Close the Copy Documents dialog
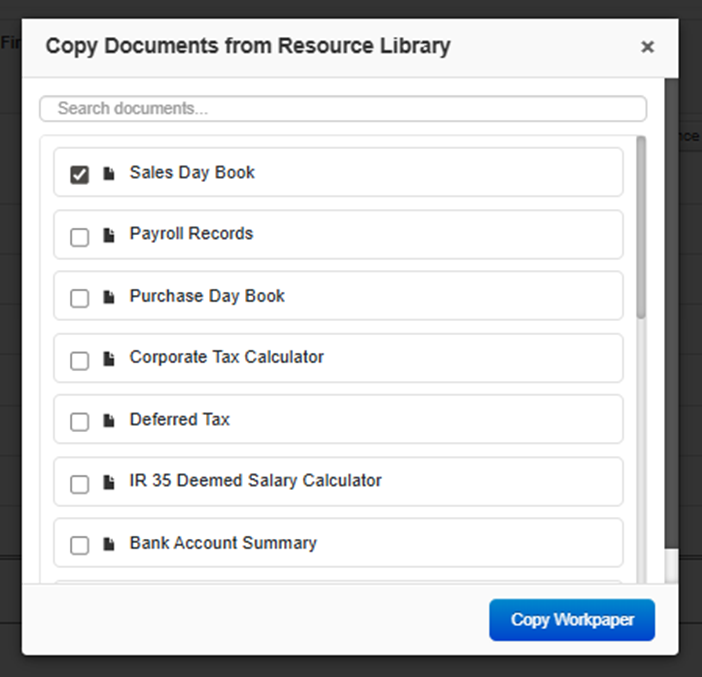 point(647,47)
